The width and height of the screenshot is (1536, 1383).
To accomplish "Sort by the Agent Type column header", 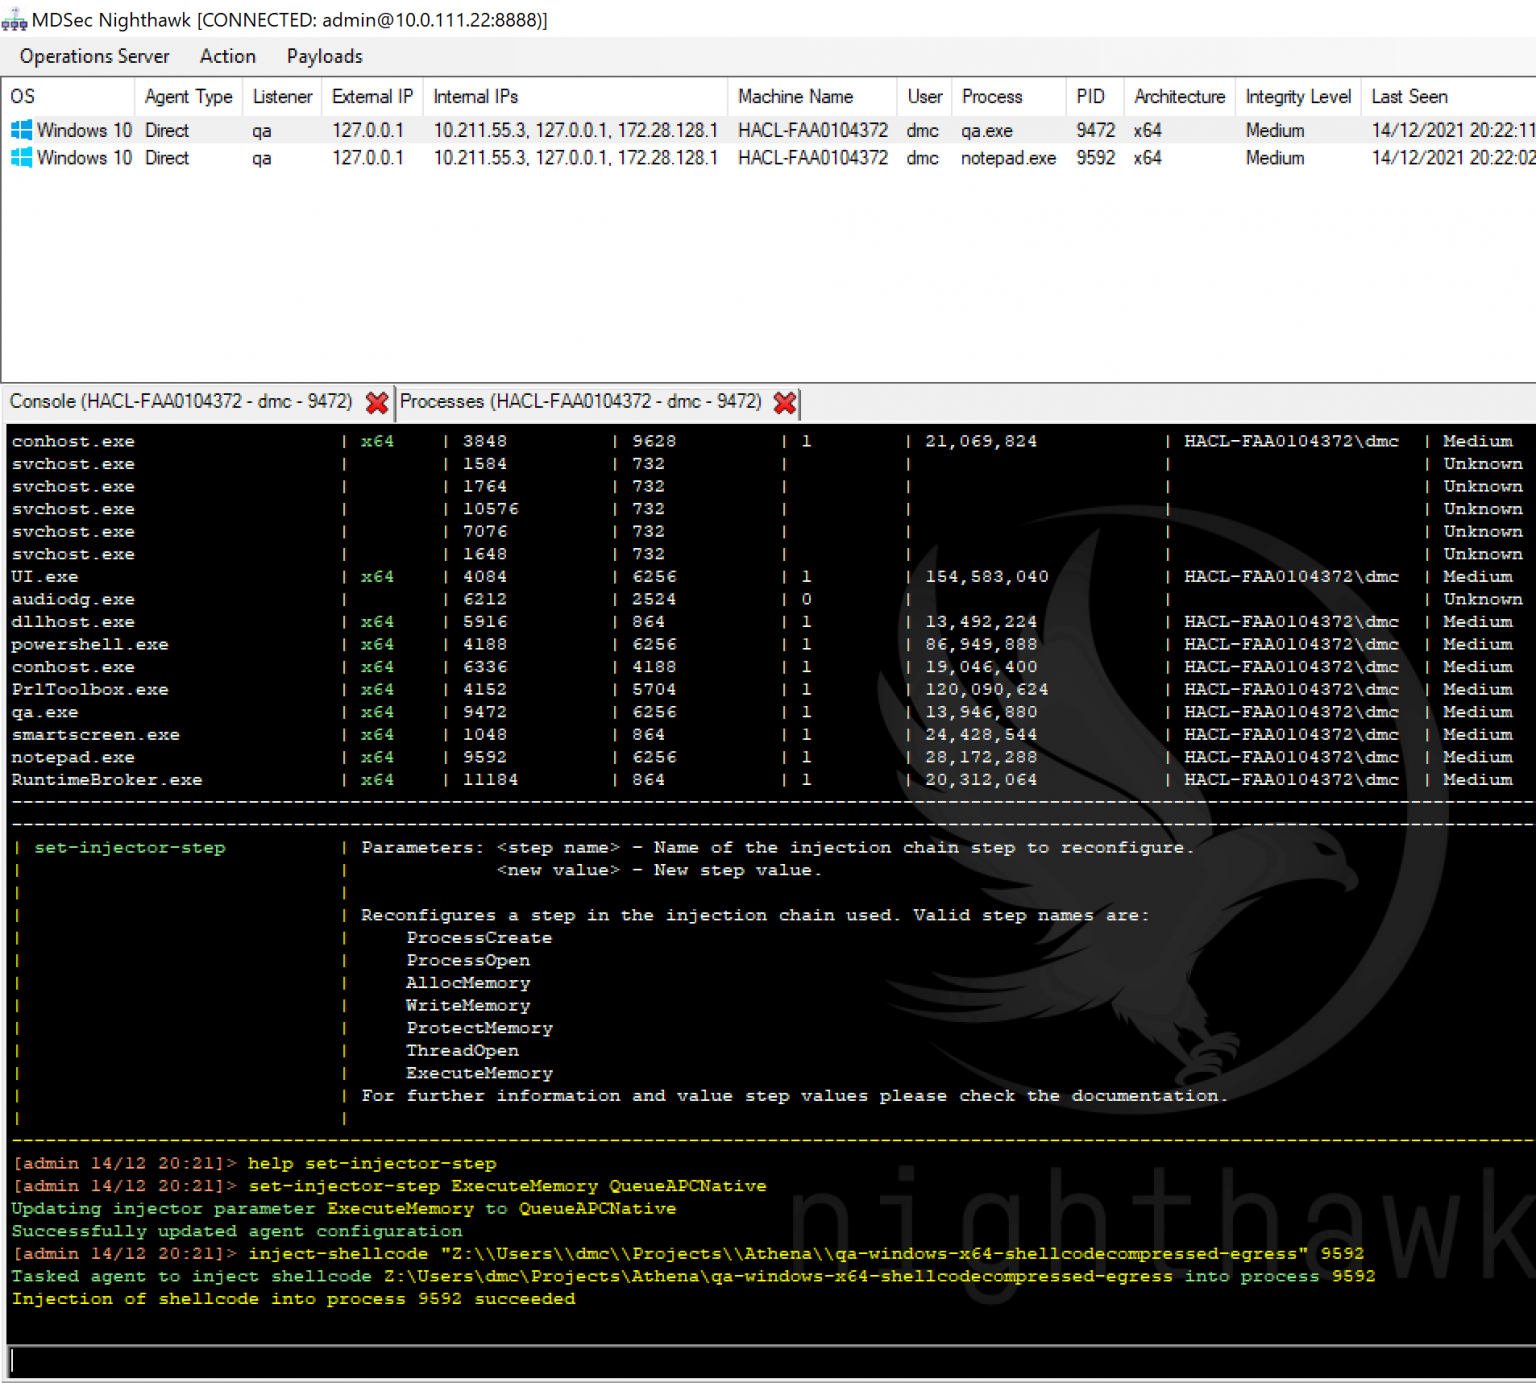I will 188,96.
